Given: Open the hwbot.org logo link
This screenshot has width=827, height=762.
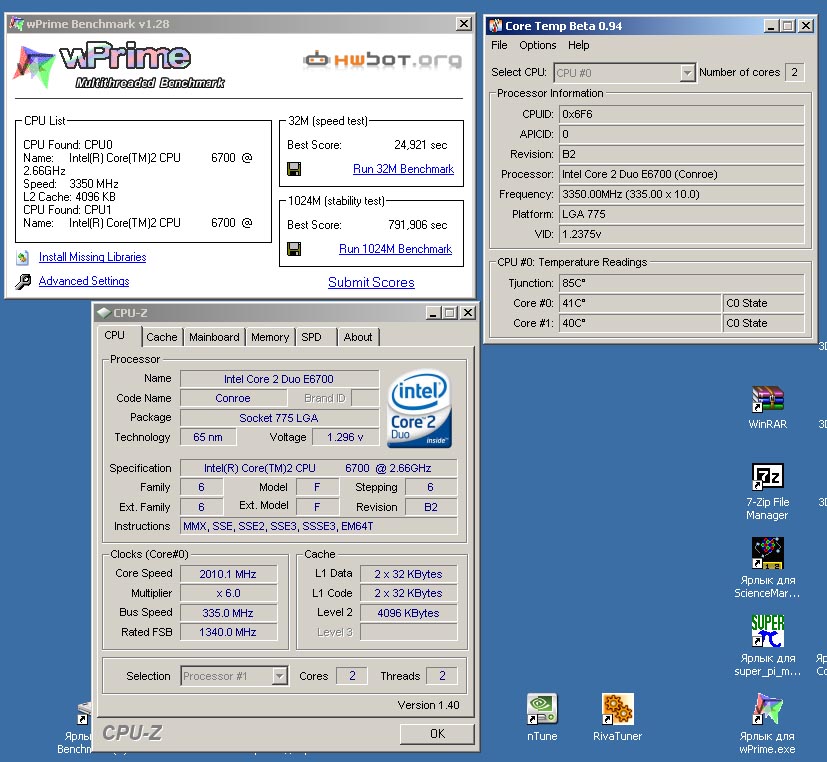Looking at the screenshot, I should [x=382, y=60].
